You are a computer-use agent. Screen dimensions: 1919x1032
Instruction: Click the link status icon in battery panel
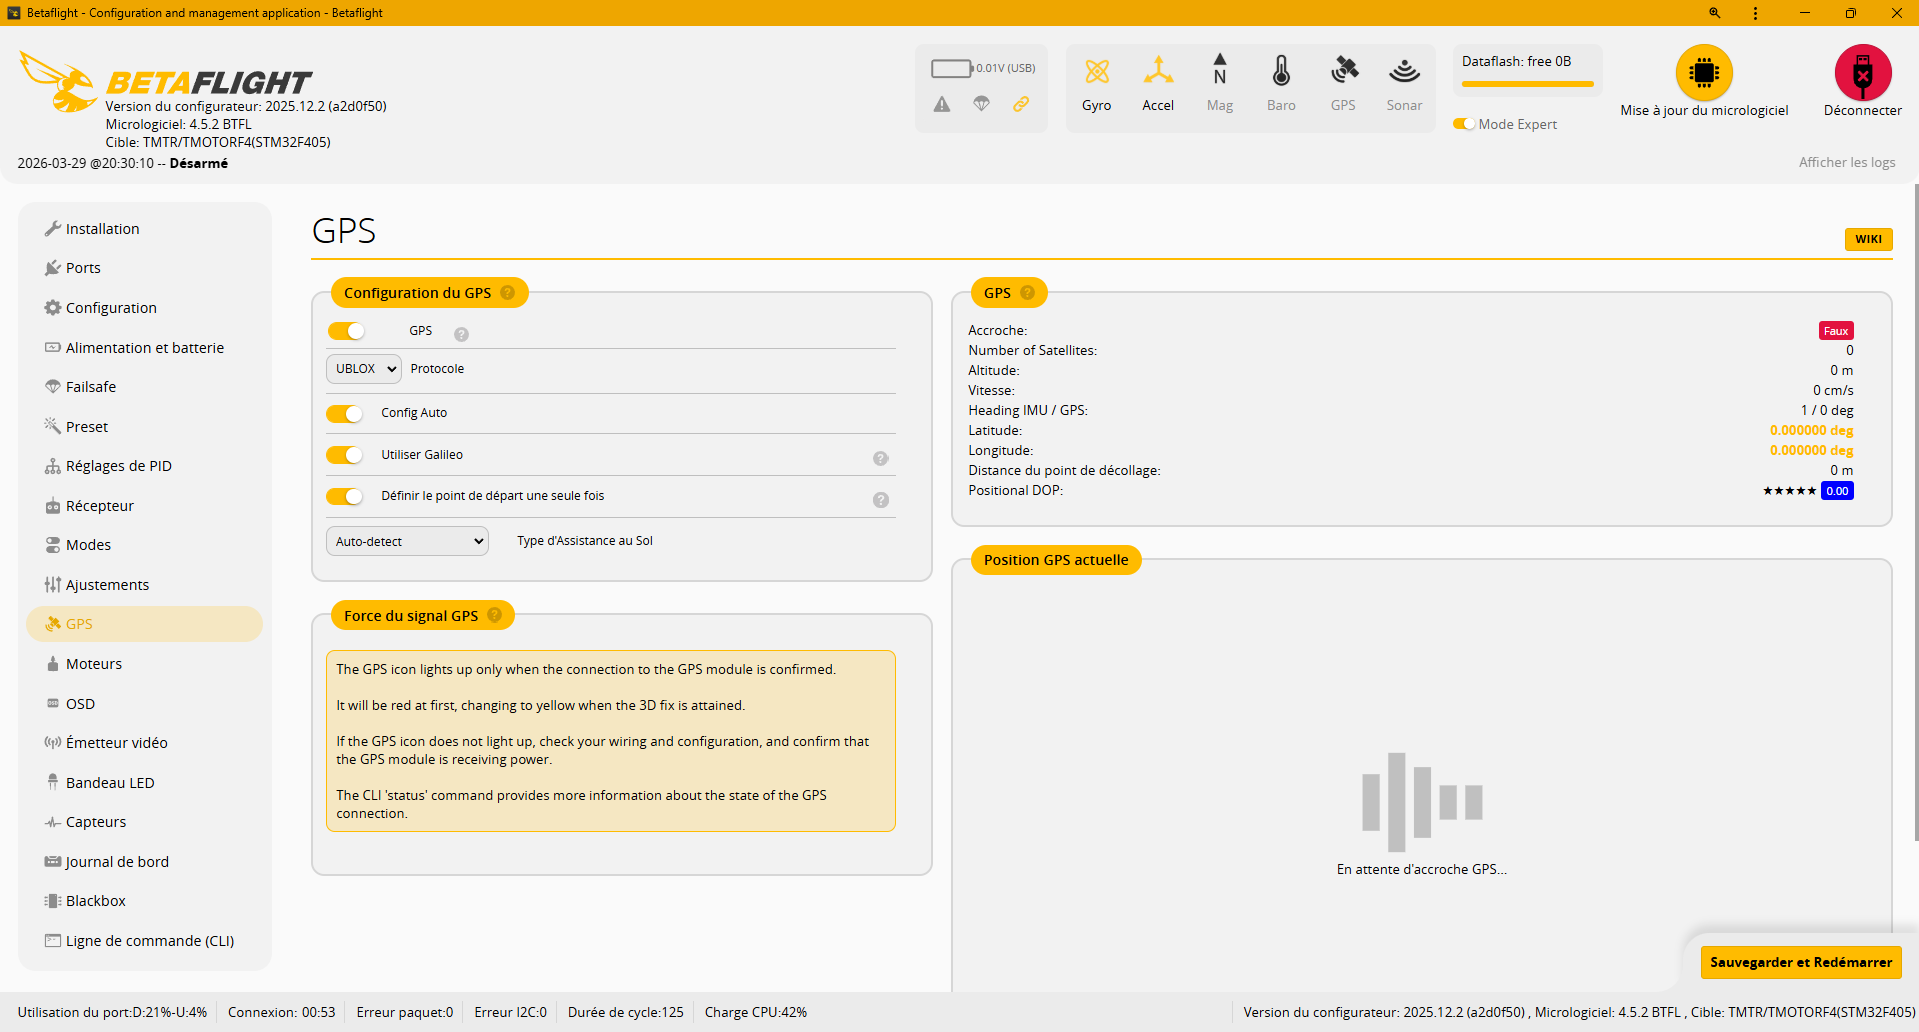tap(1021, 104)
